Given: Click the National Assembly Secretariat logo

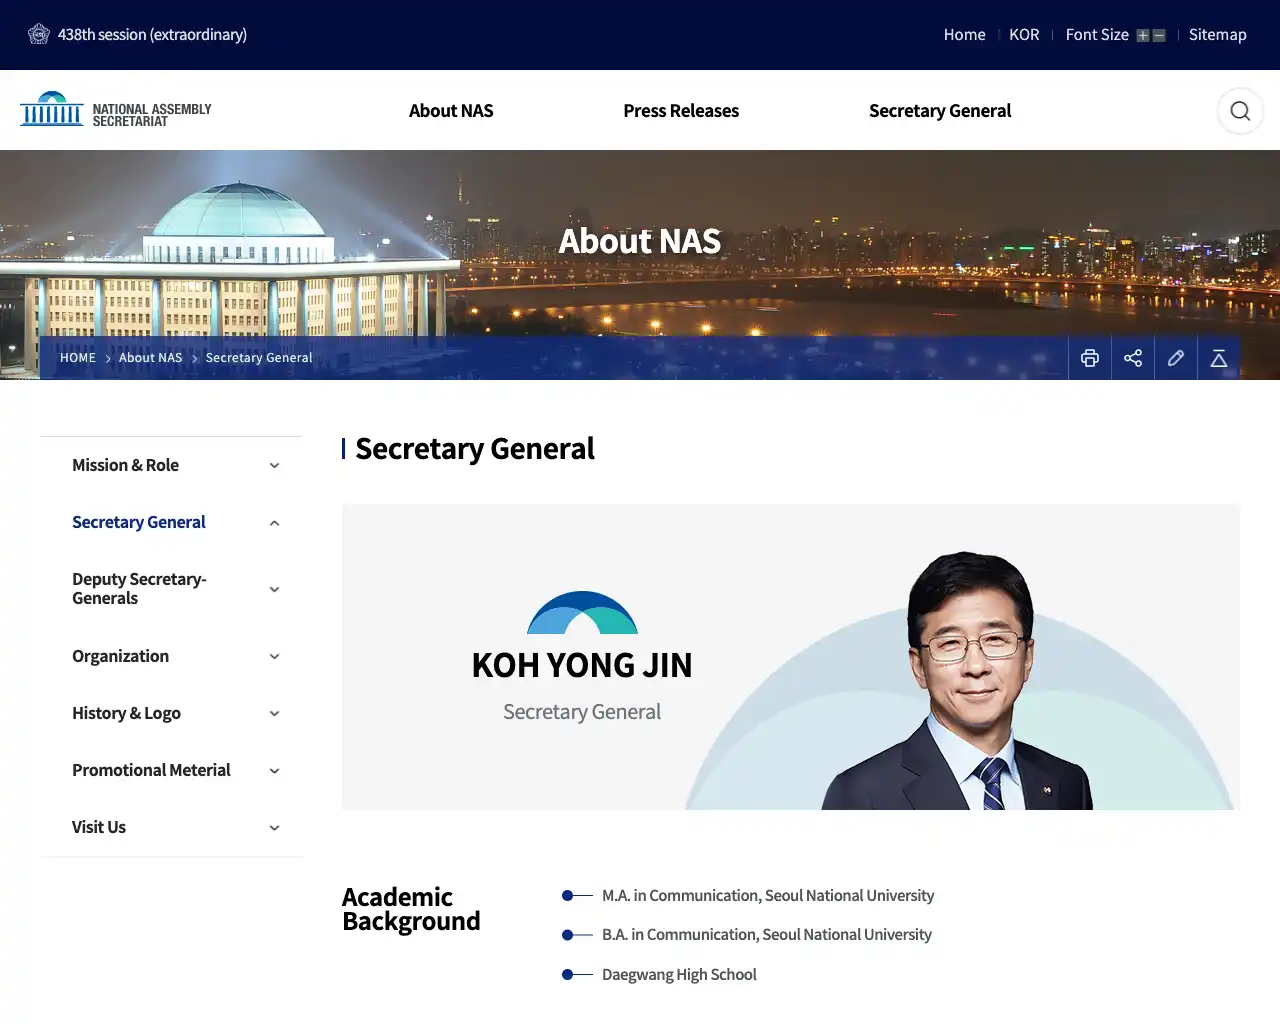Looking at the screenshot, I should point(116,109).
